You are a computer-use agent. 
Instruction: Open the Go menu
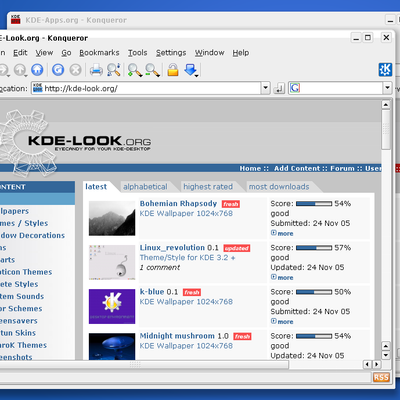tap(66, 53)
